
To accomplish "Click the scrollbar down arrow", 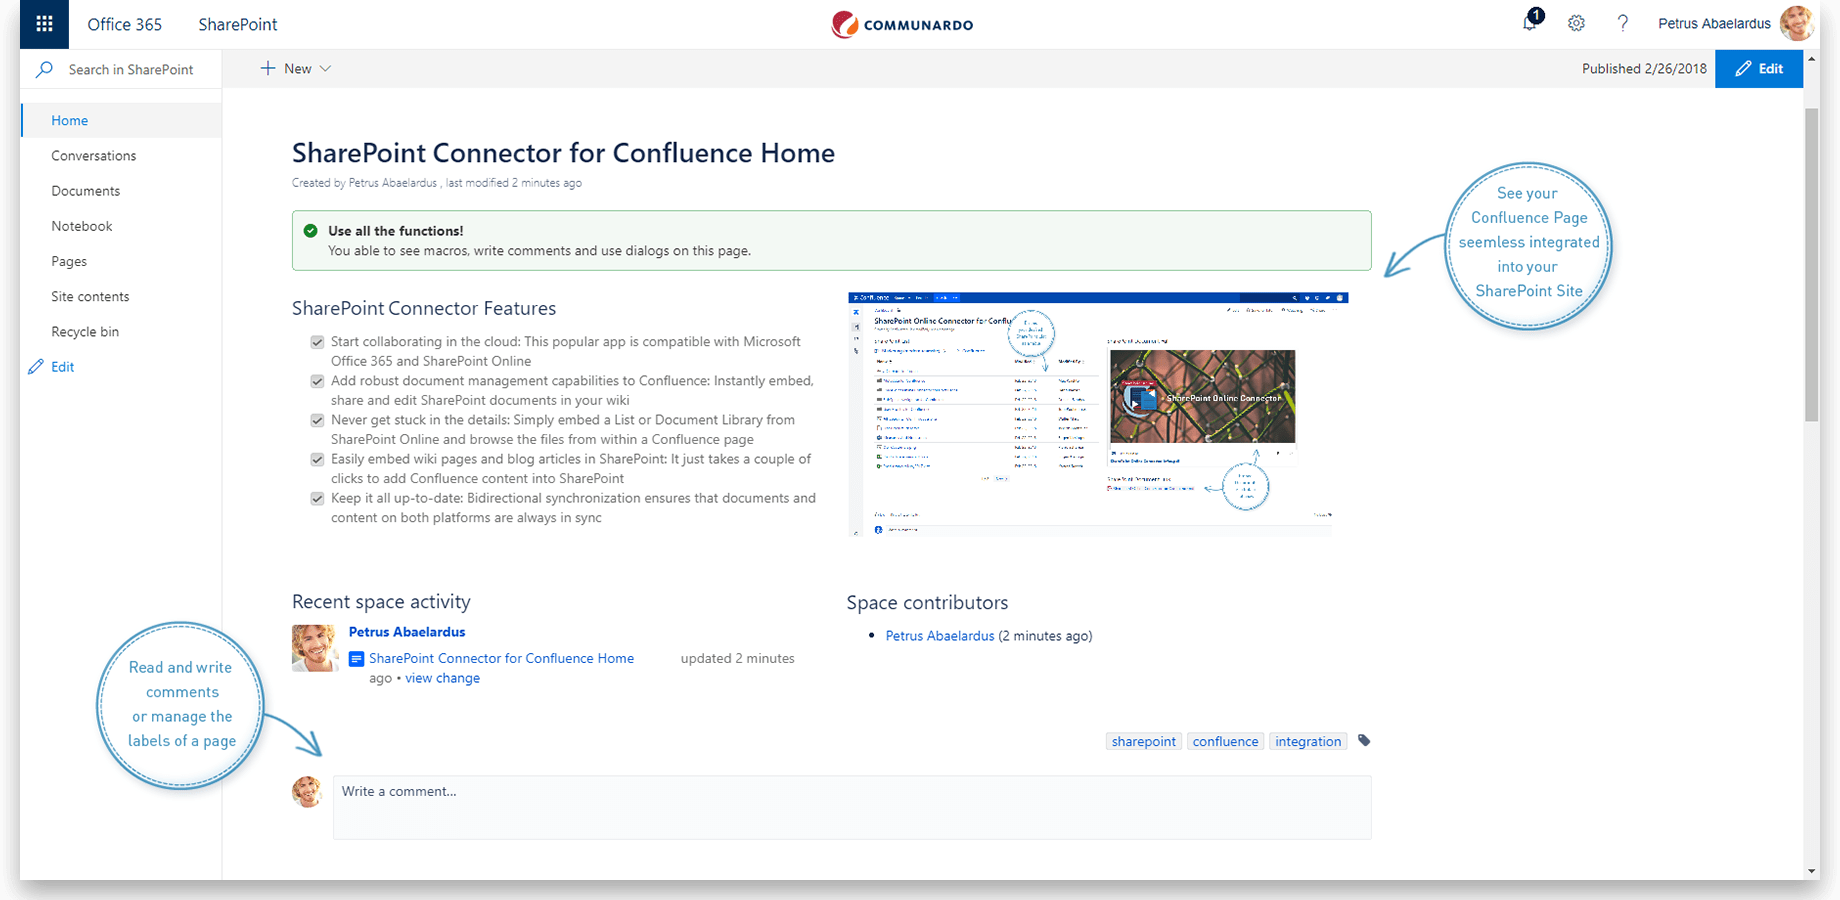I will click(1811, 871).
